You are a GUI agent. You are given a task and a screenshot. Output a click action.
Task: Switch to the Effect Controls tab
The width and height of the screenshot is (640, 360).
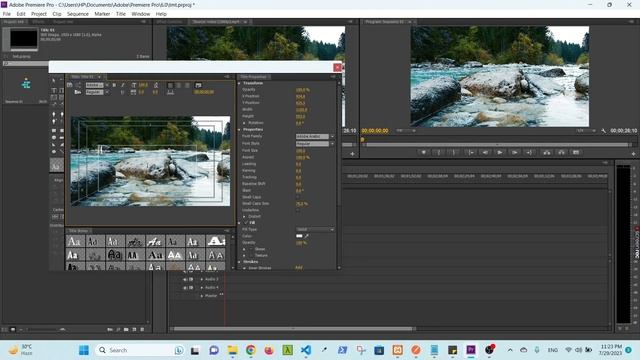point(169,22)
